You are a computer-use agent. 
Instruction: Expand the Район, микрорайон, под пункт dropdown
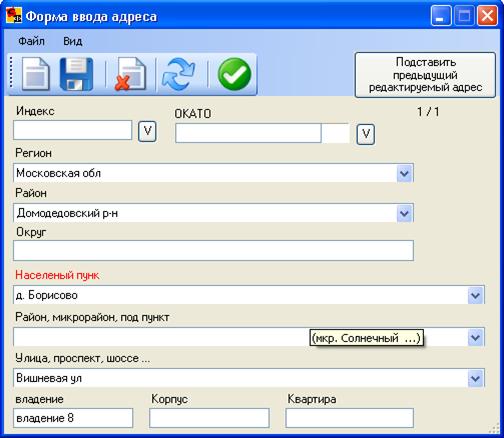coord(475,337)
